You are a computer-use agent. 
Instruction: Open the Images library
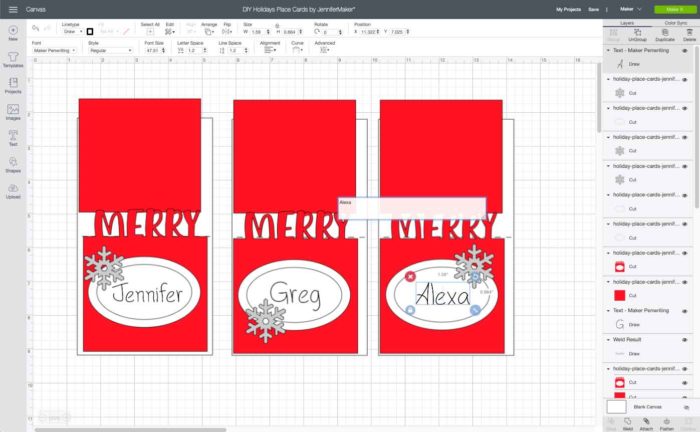(13, 112)
